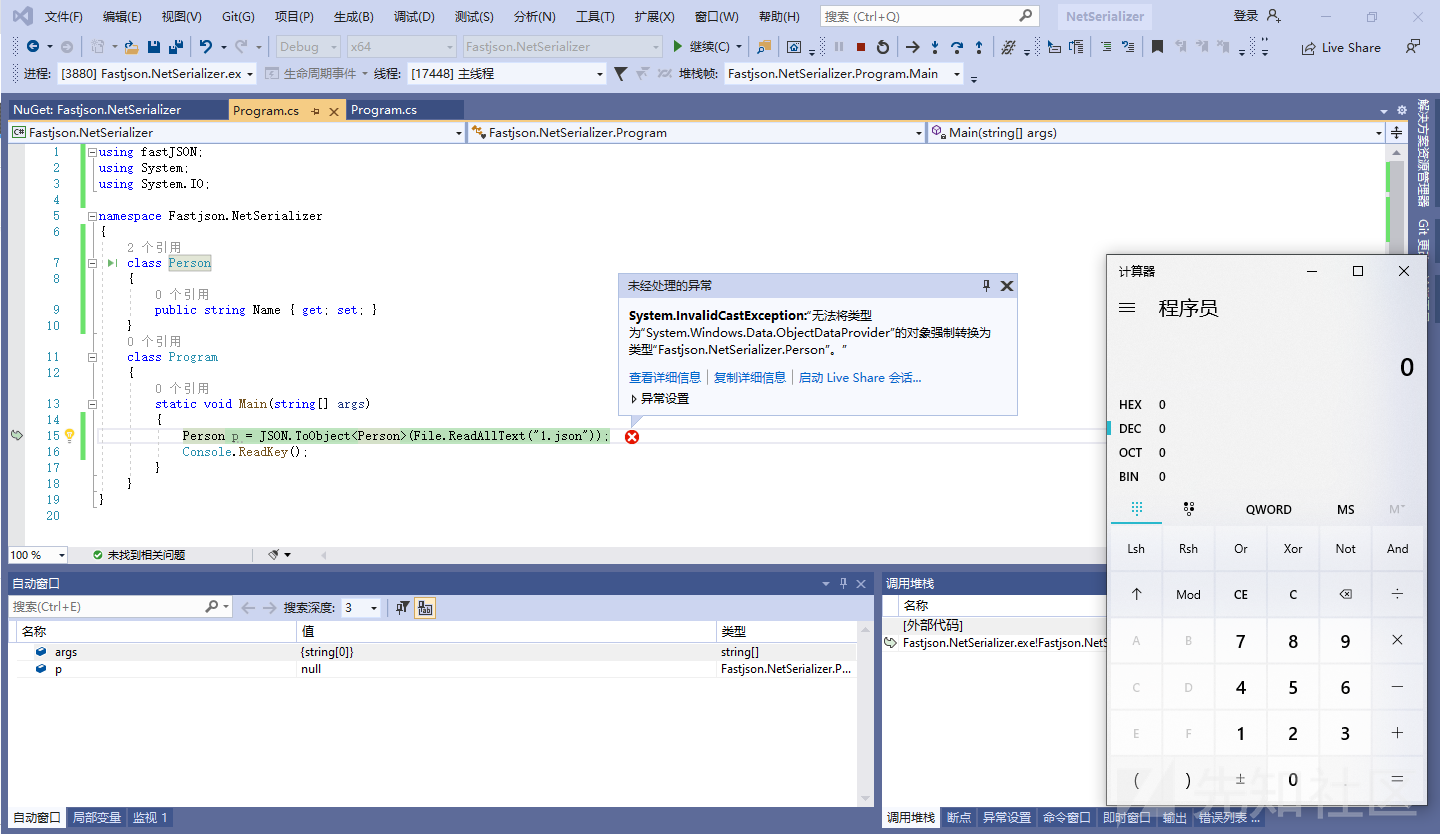
Task: Close the exception popup with X
Action: coord(1007,286)
